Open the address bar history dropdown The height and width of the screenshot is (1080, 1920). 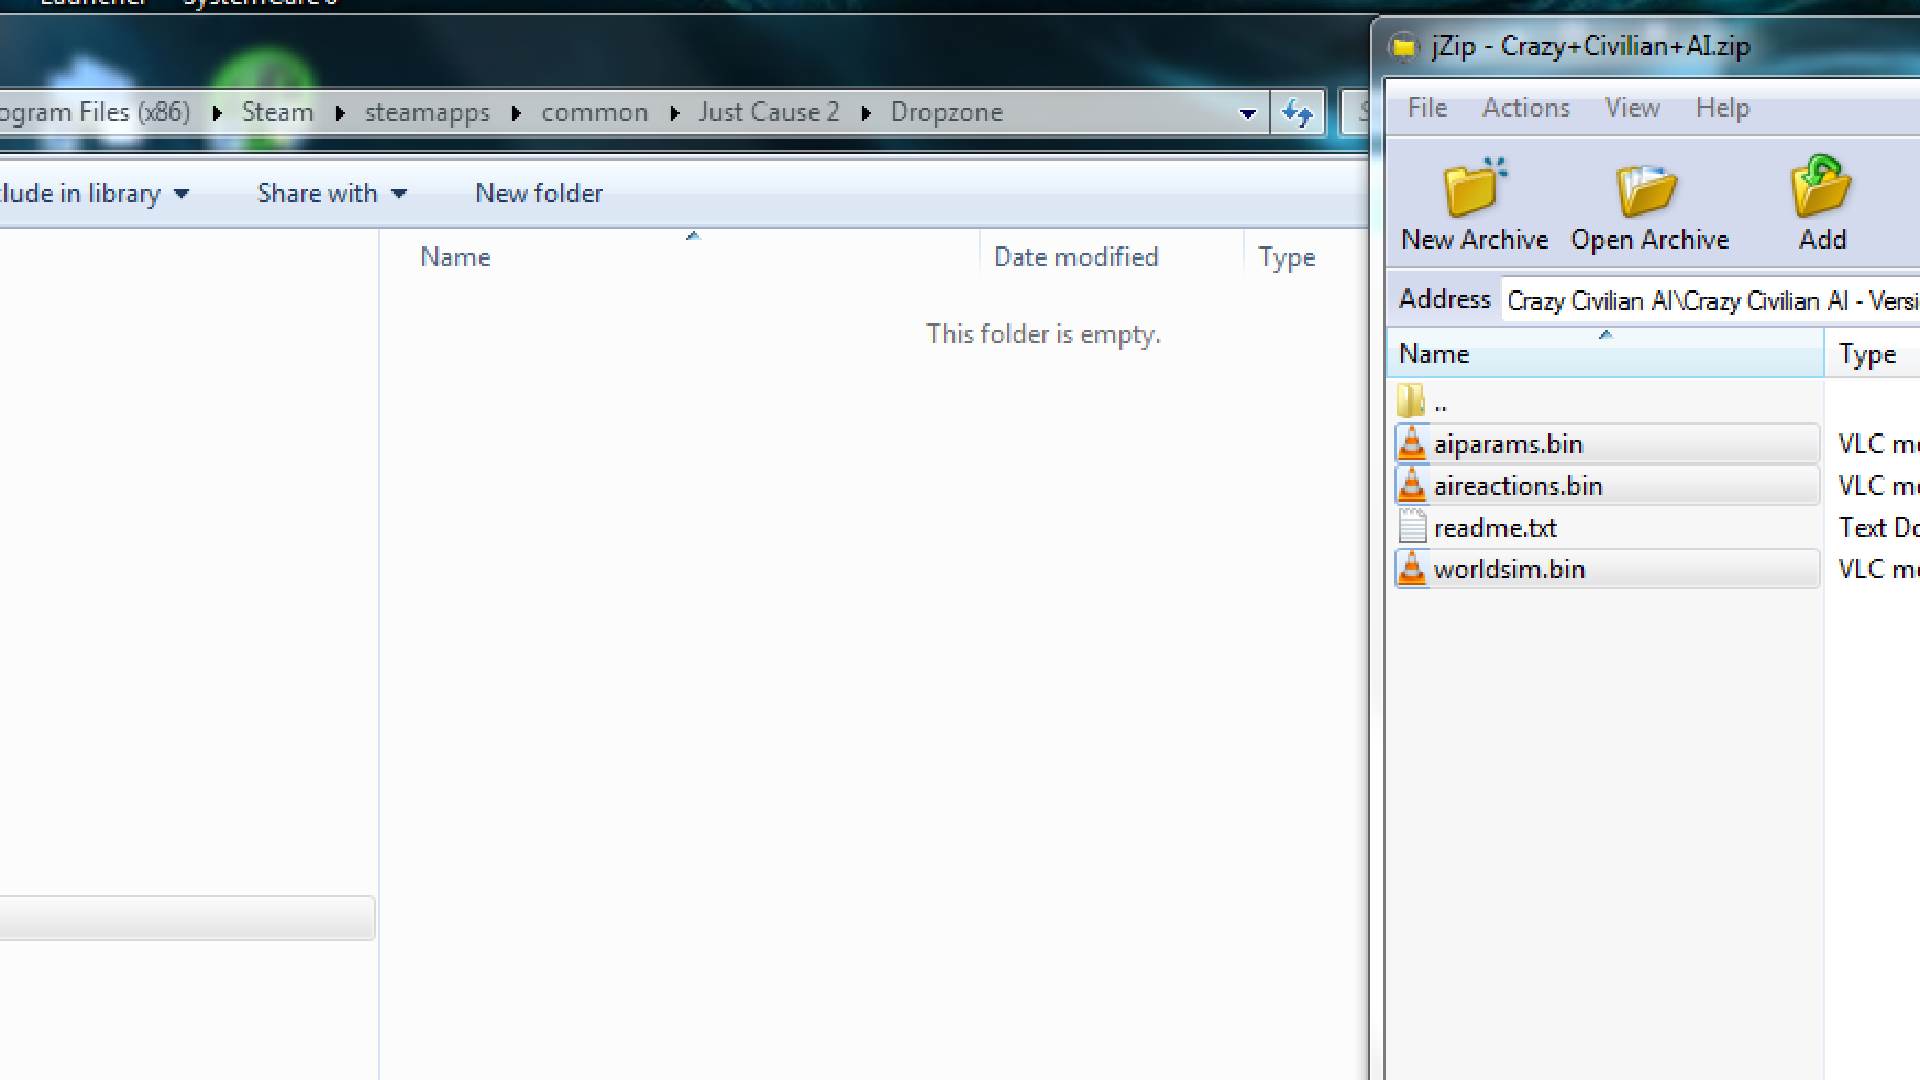coord(1247,113)
